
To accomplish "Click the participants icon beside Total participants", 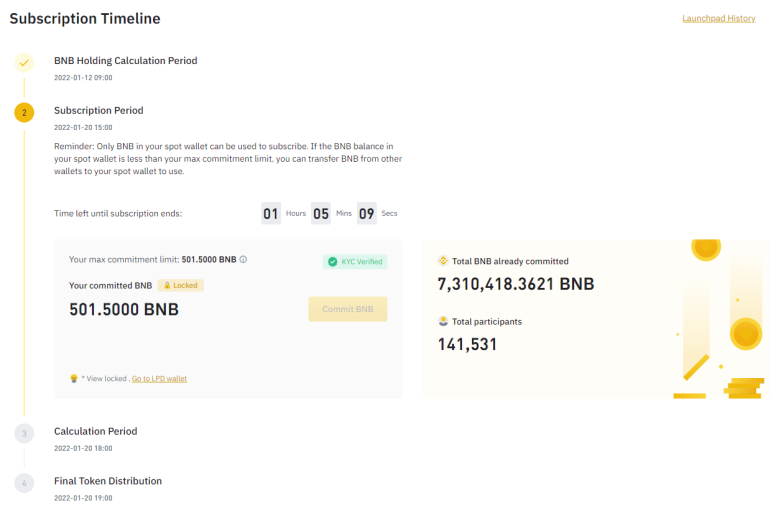I will click(443, 321).
